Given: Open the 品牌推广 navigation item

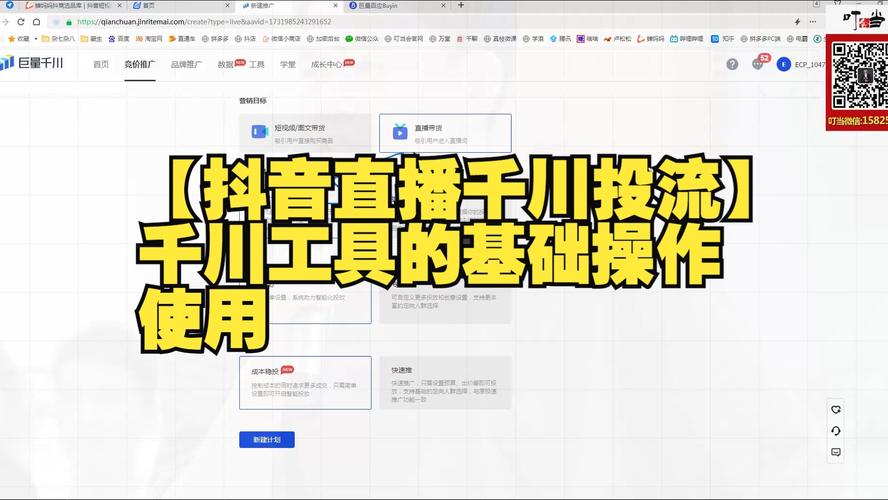Looking at the screenshot, I should click(186, 64).
